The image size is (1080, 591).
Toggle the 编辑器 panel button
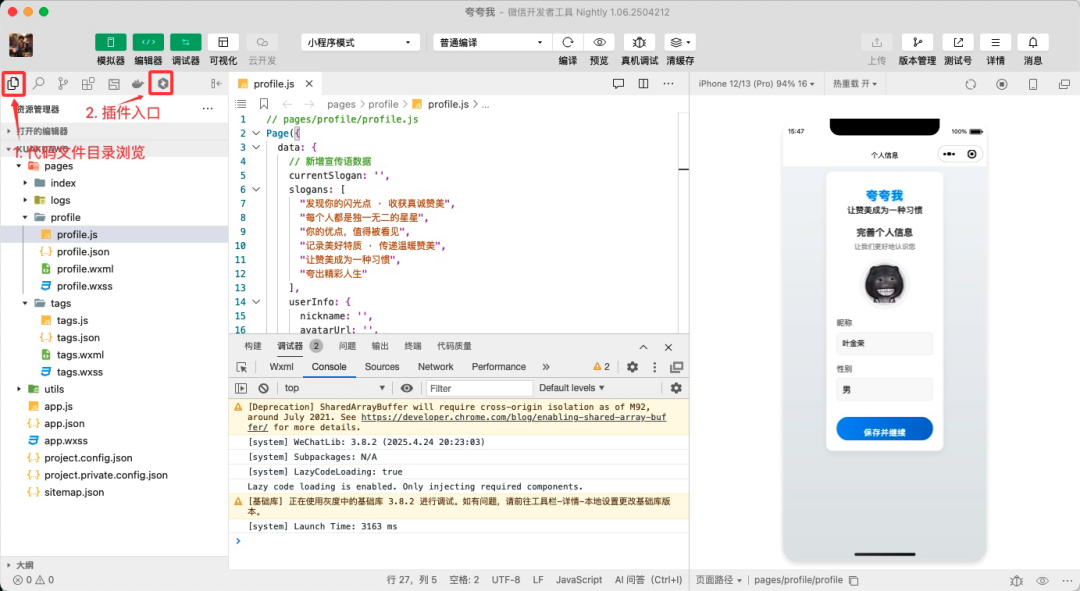pos(148,43)
